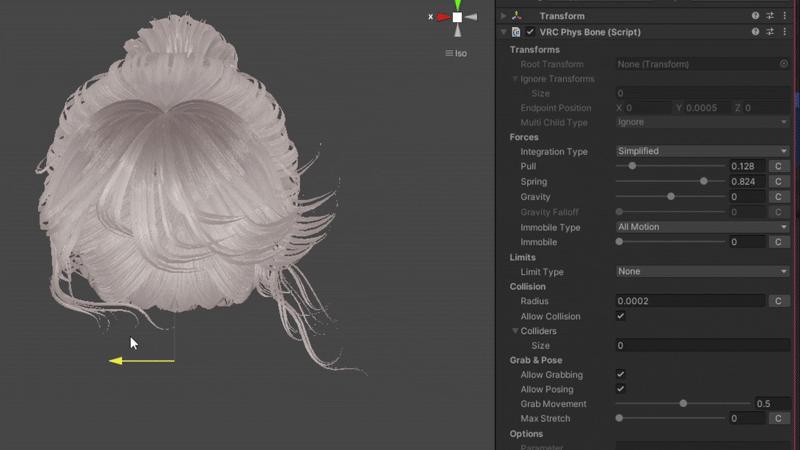The height and width of the screenshot is (450, 800).
Task: Disable the VRC Phys Bone component checkbox
Action: coord(530,32)
